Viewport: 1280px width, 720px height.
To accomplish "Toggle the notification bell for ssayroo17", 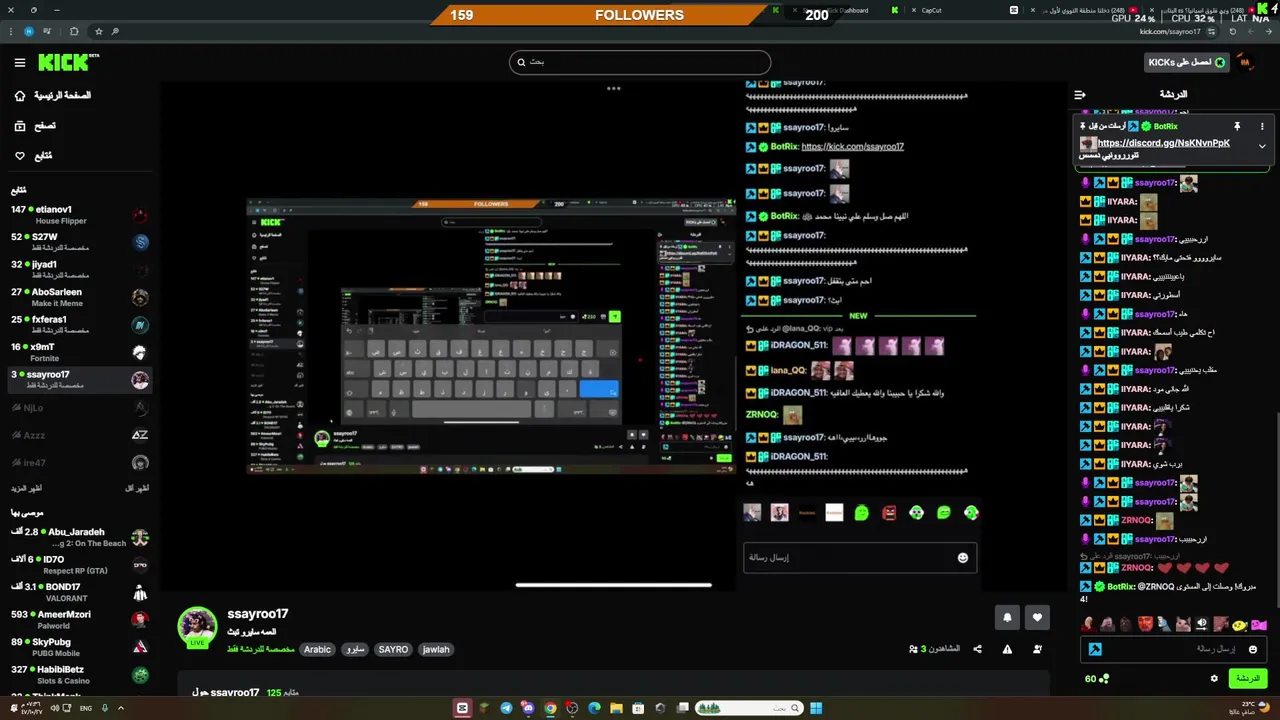I will coord(1007,618).
